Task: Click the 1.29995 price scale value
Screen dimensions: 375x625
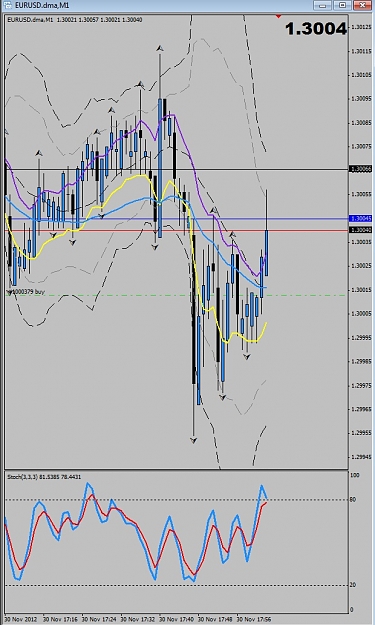Action: (x=361, y=338)
